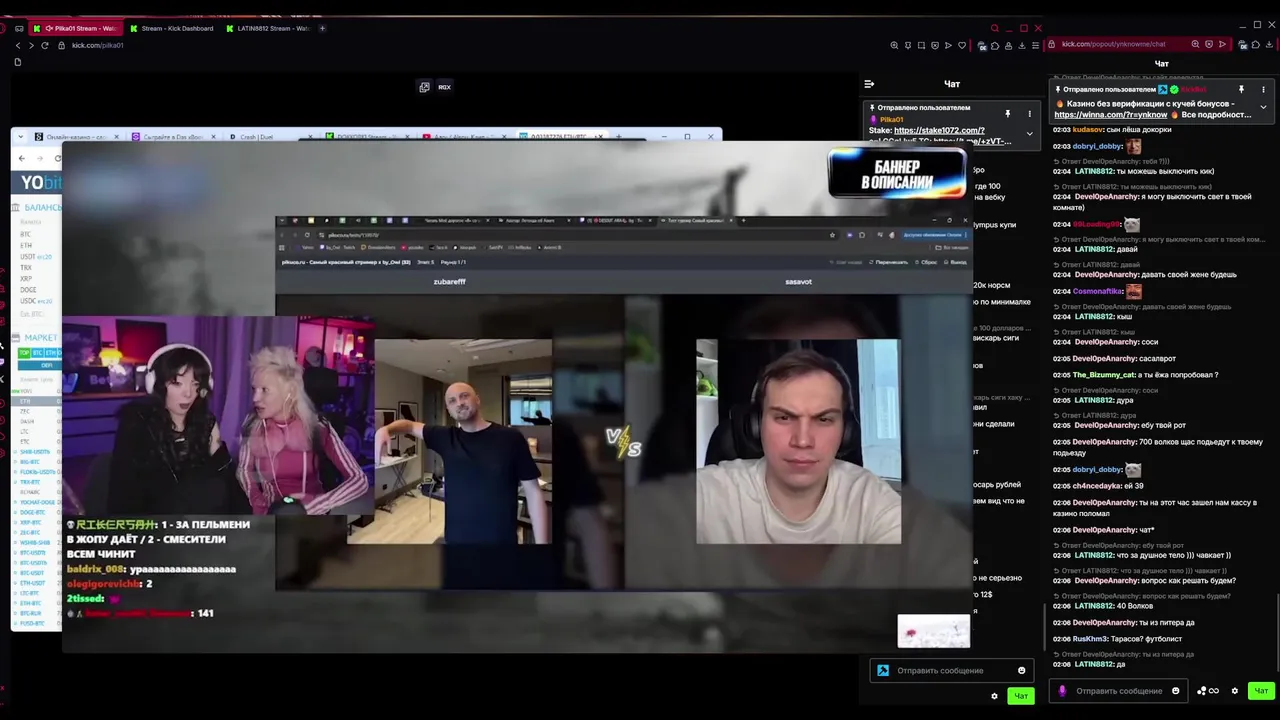Click the БАННЕР В ОПИСАНИИ banner

pyautogui.click(x=897, y=174)
